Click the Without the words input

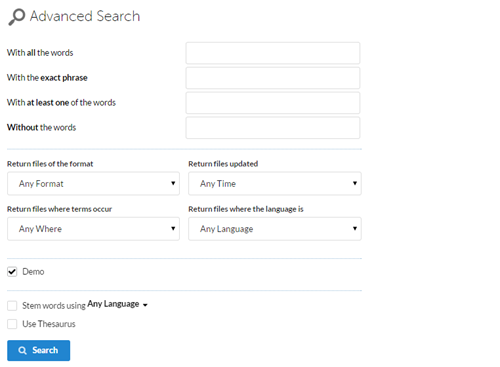point(273,128)
